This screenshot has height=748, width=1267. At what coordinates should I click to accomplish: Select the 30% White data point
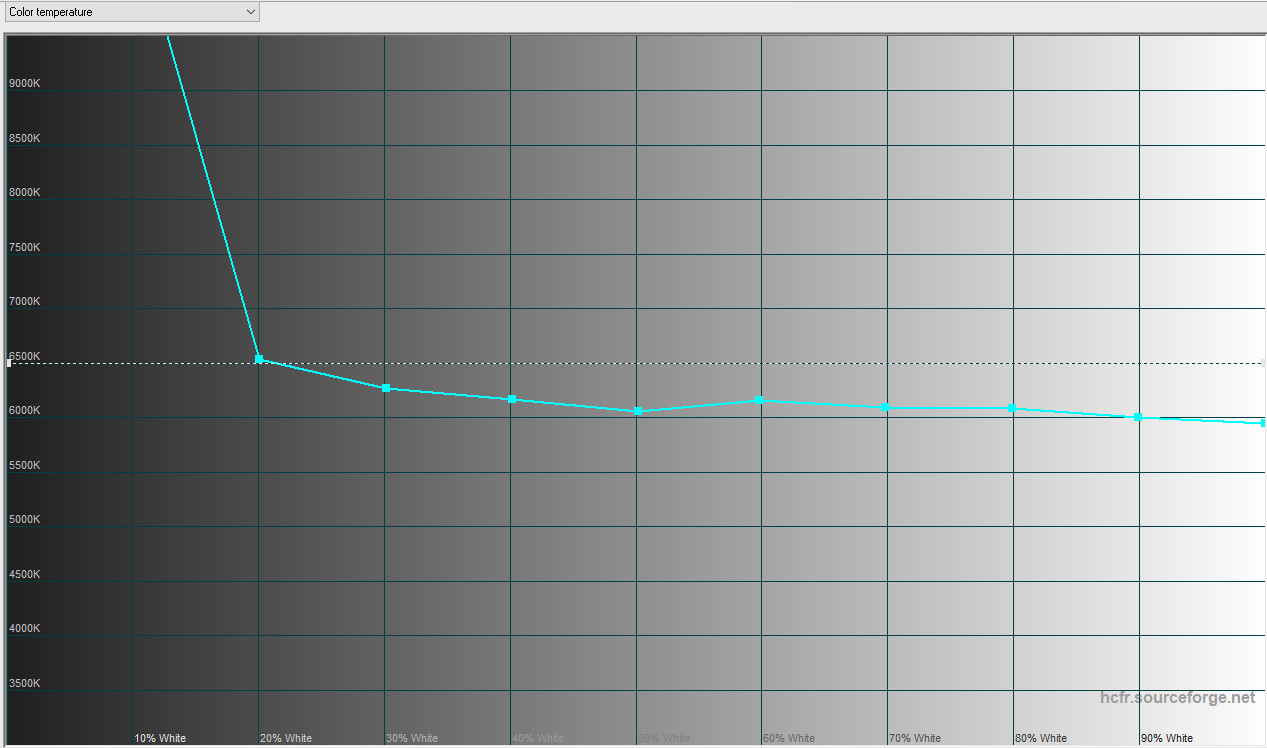pyautogui.click(x=386, y=388)
